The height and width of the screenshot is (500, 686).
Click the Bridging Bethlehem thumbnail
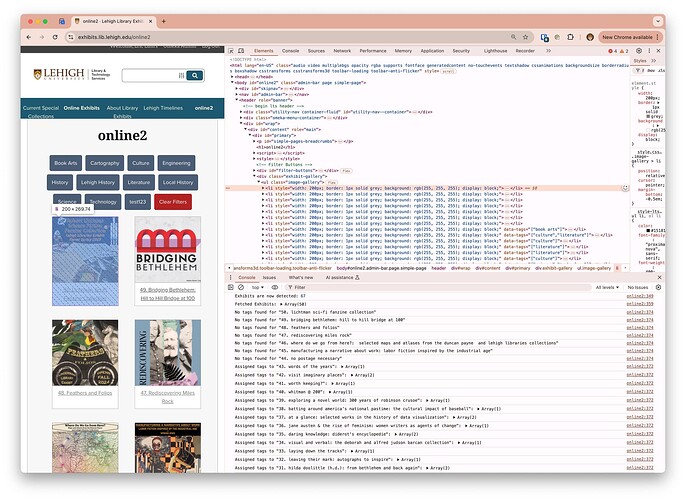click(168, 250)
